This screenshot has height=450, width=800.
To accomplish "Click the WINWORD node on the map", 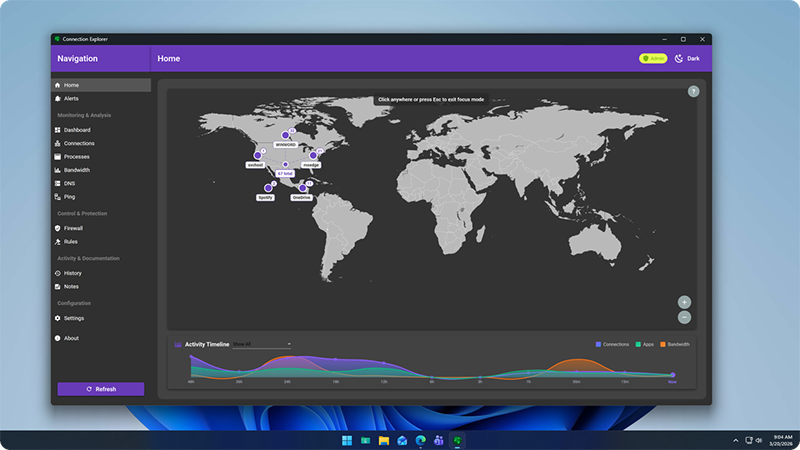I will [285, 135].
